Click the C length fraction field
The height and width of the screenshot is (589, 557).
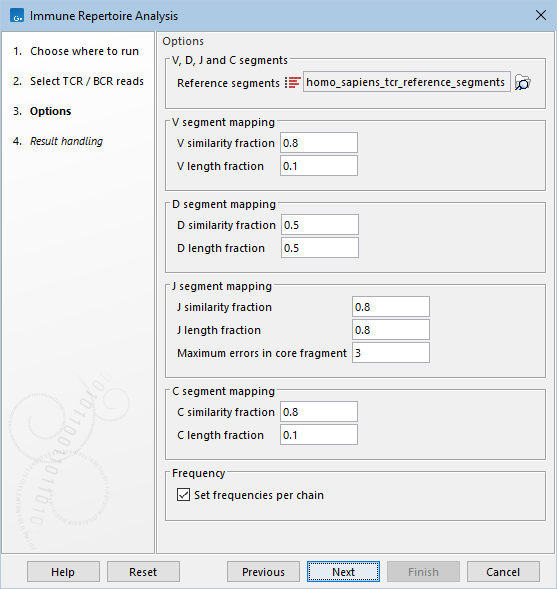(x=319, y=435)
